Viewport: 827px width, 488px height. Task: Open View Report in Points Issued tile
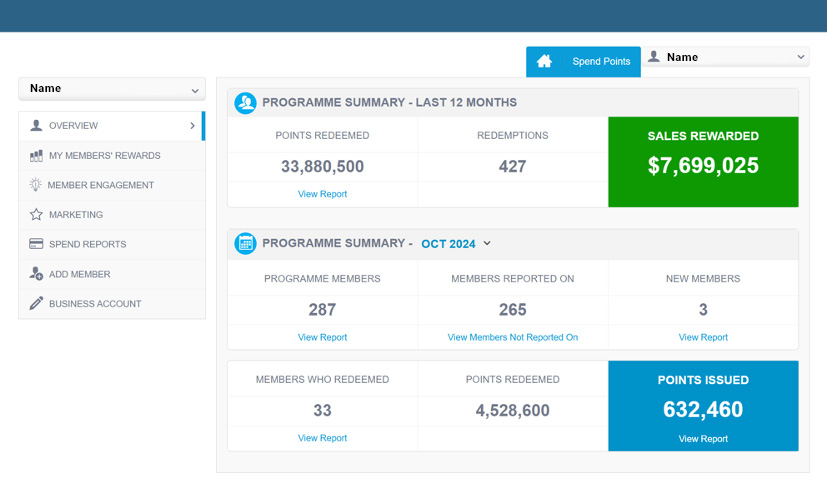703,439
